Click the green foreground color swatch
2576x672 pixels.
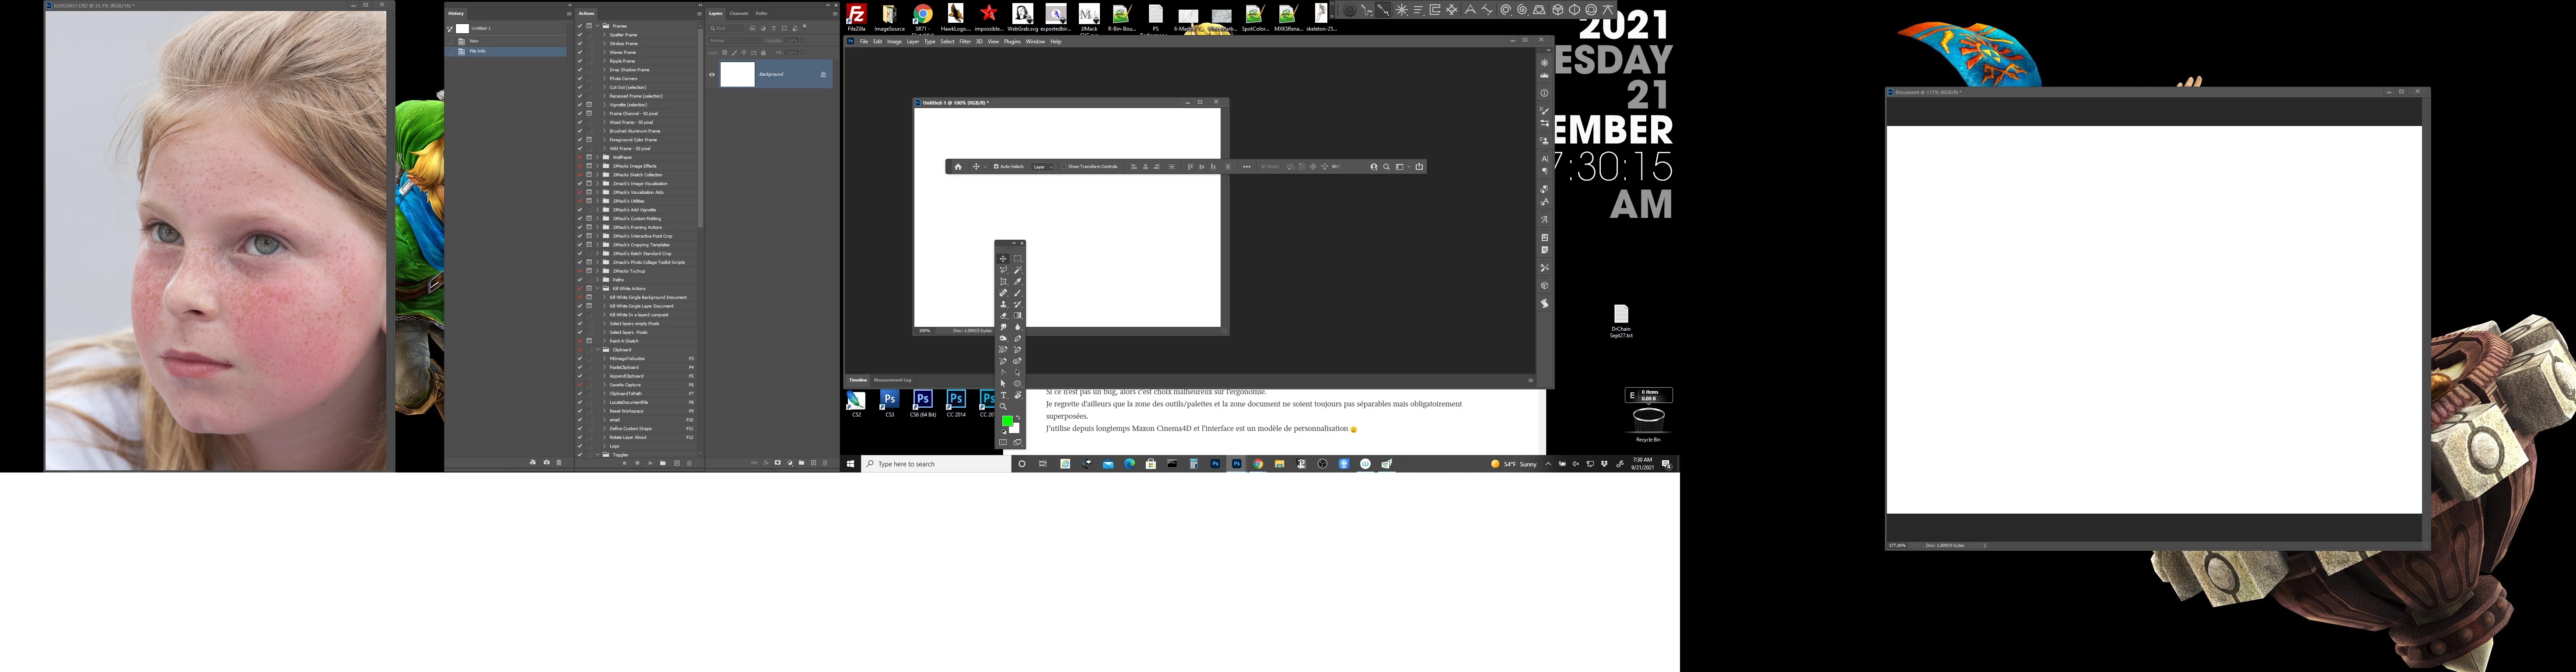[x=1007, y=421]
